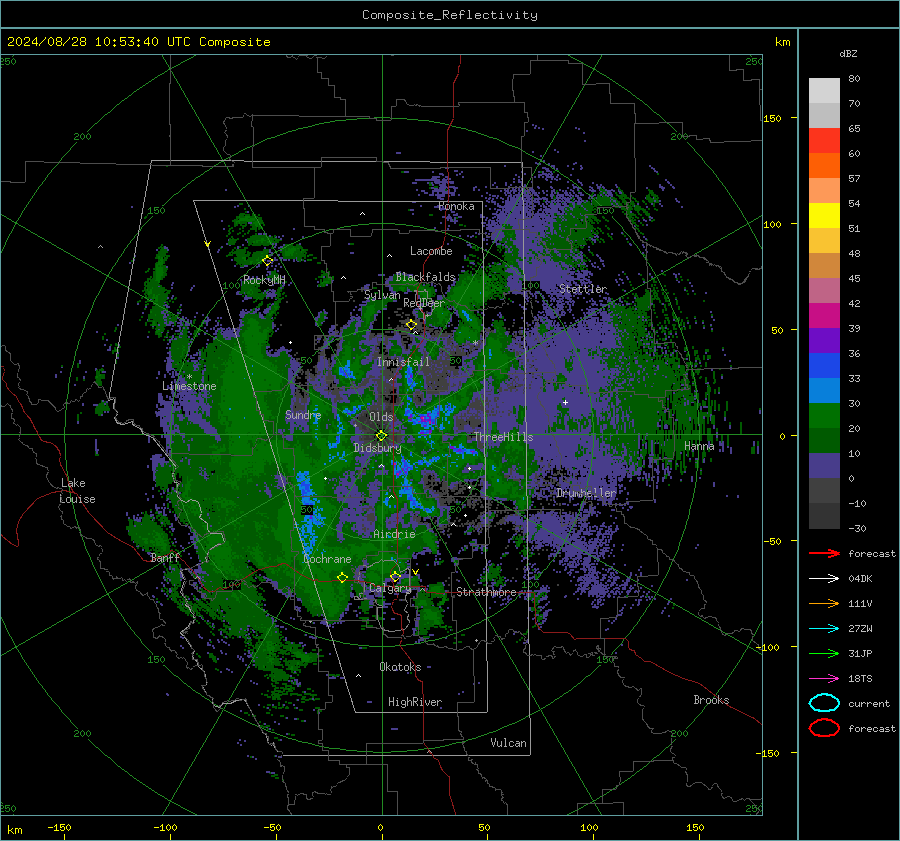The width and height of the screenshot is (900, 841).
Task: Click the Lake Louise label
Action: pyautogui.click(x=77, y=491)
